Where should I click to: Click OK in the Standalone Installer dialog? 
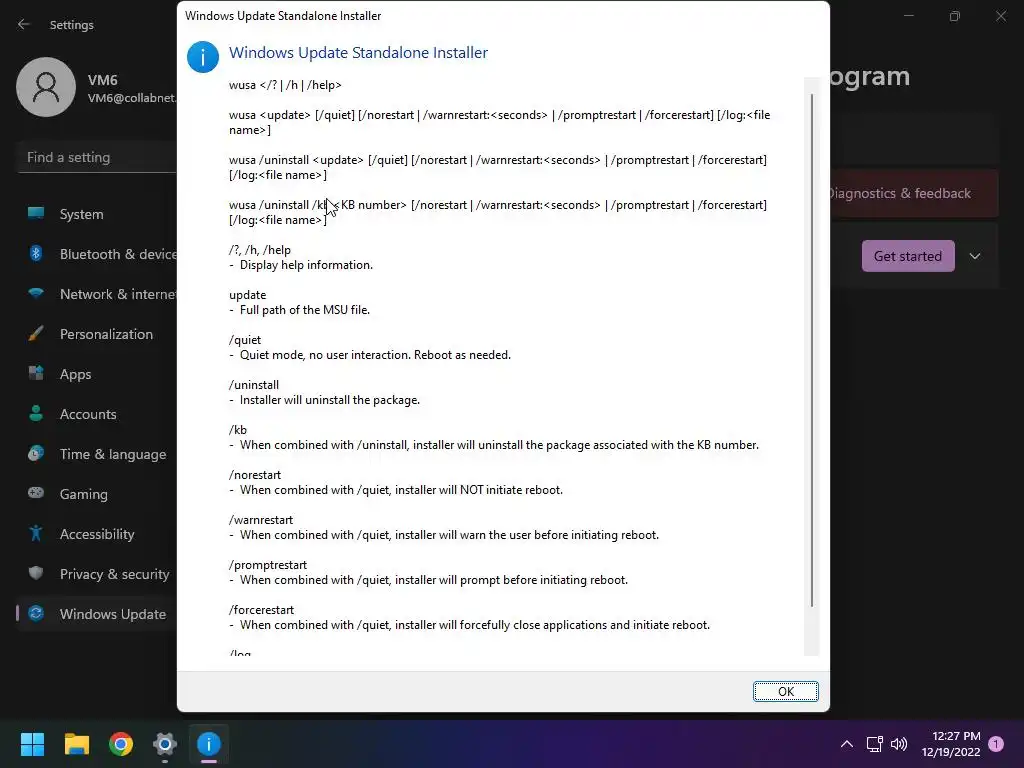coord(785,692)
